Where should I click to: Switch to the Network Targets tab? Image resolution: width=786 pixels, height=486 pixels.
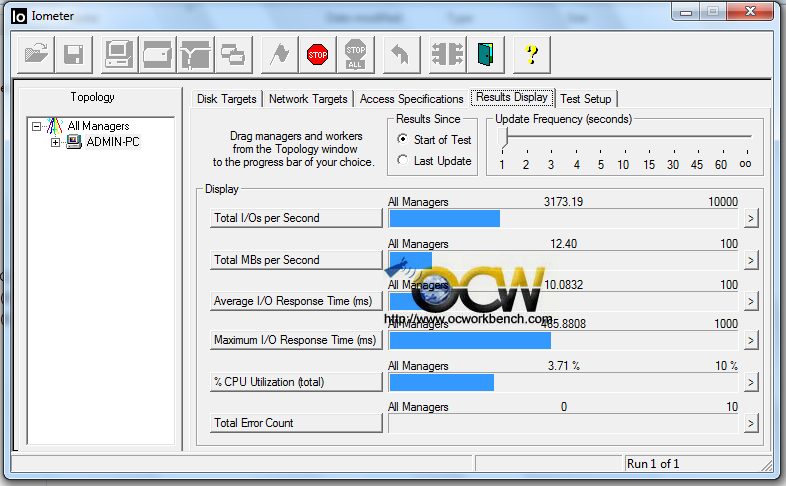308,99
